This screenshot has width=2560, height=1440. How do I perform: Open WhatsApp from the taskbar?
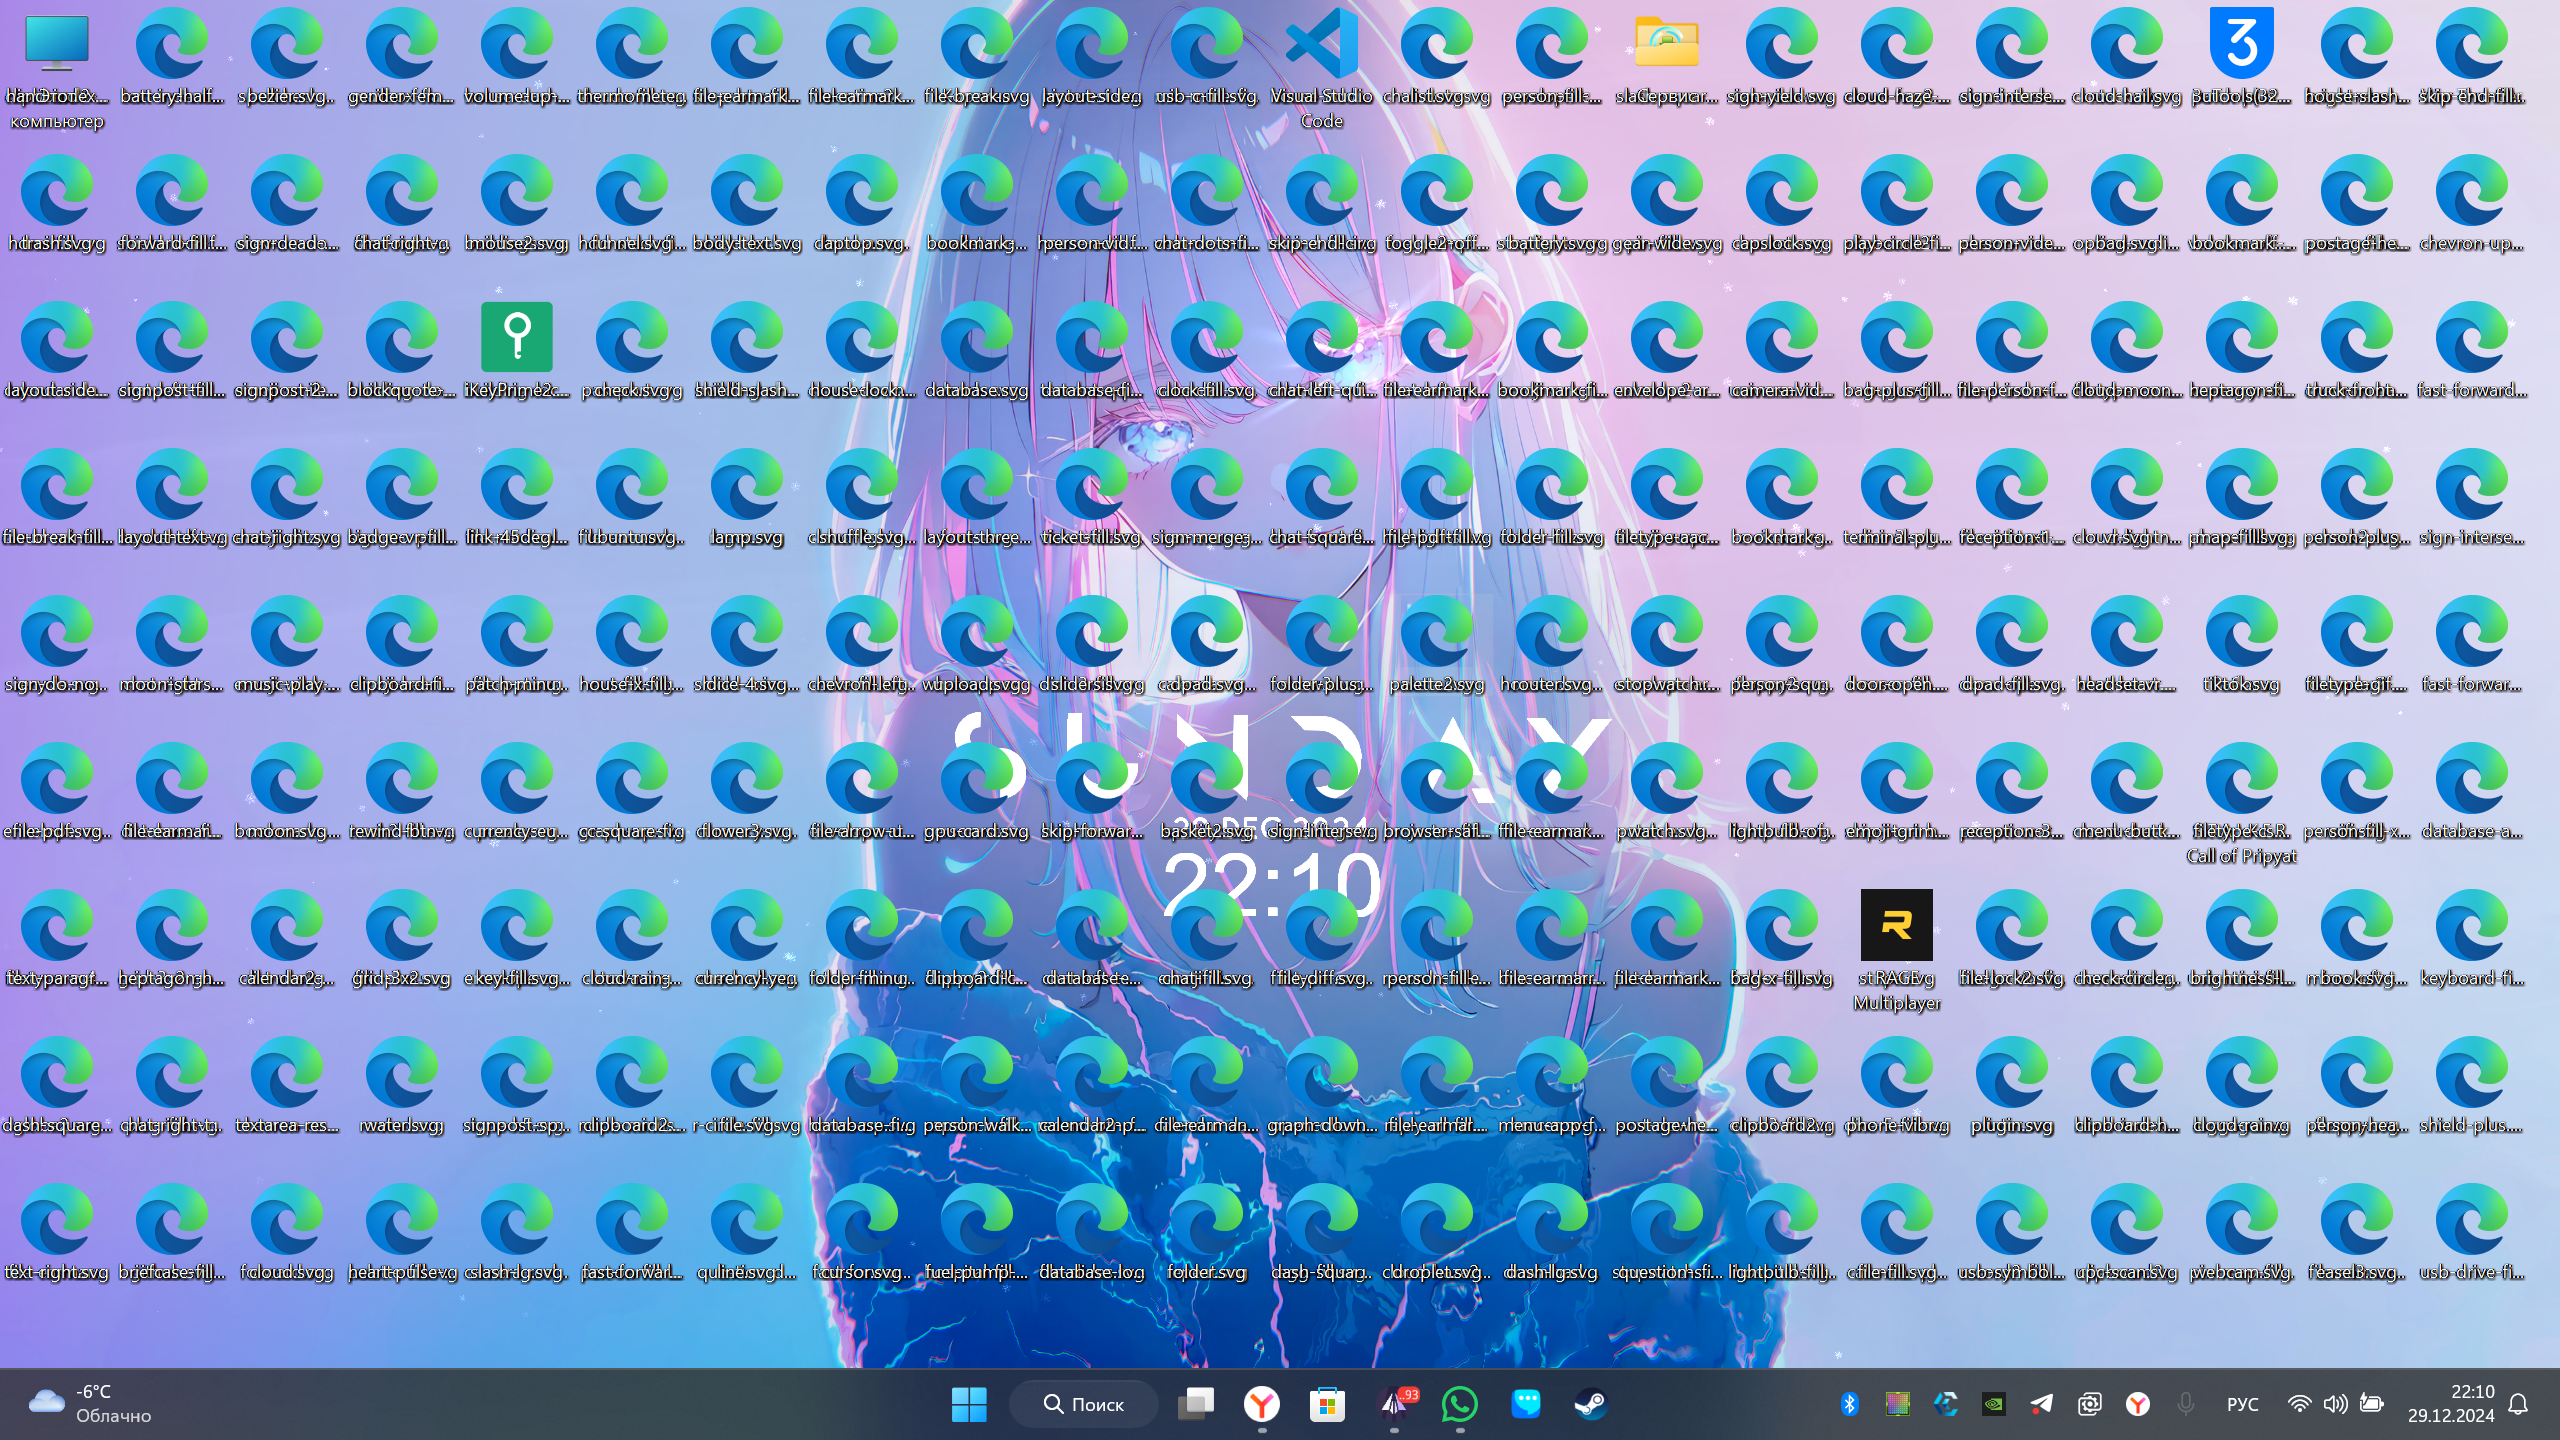coord(1460,1404)
